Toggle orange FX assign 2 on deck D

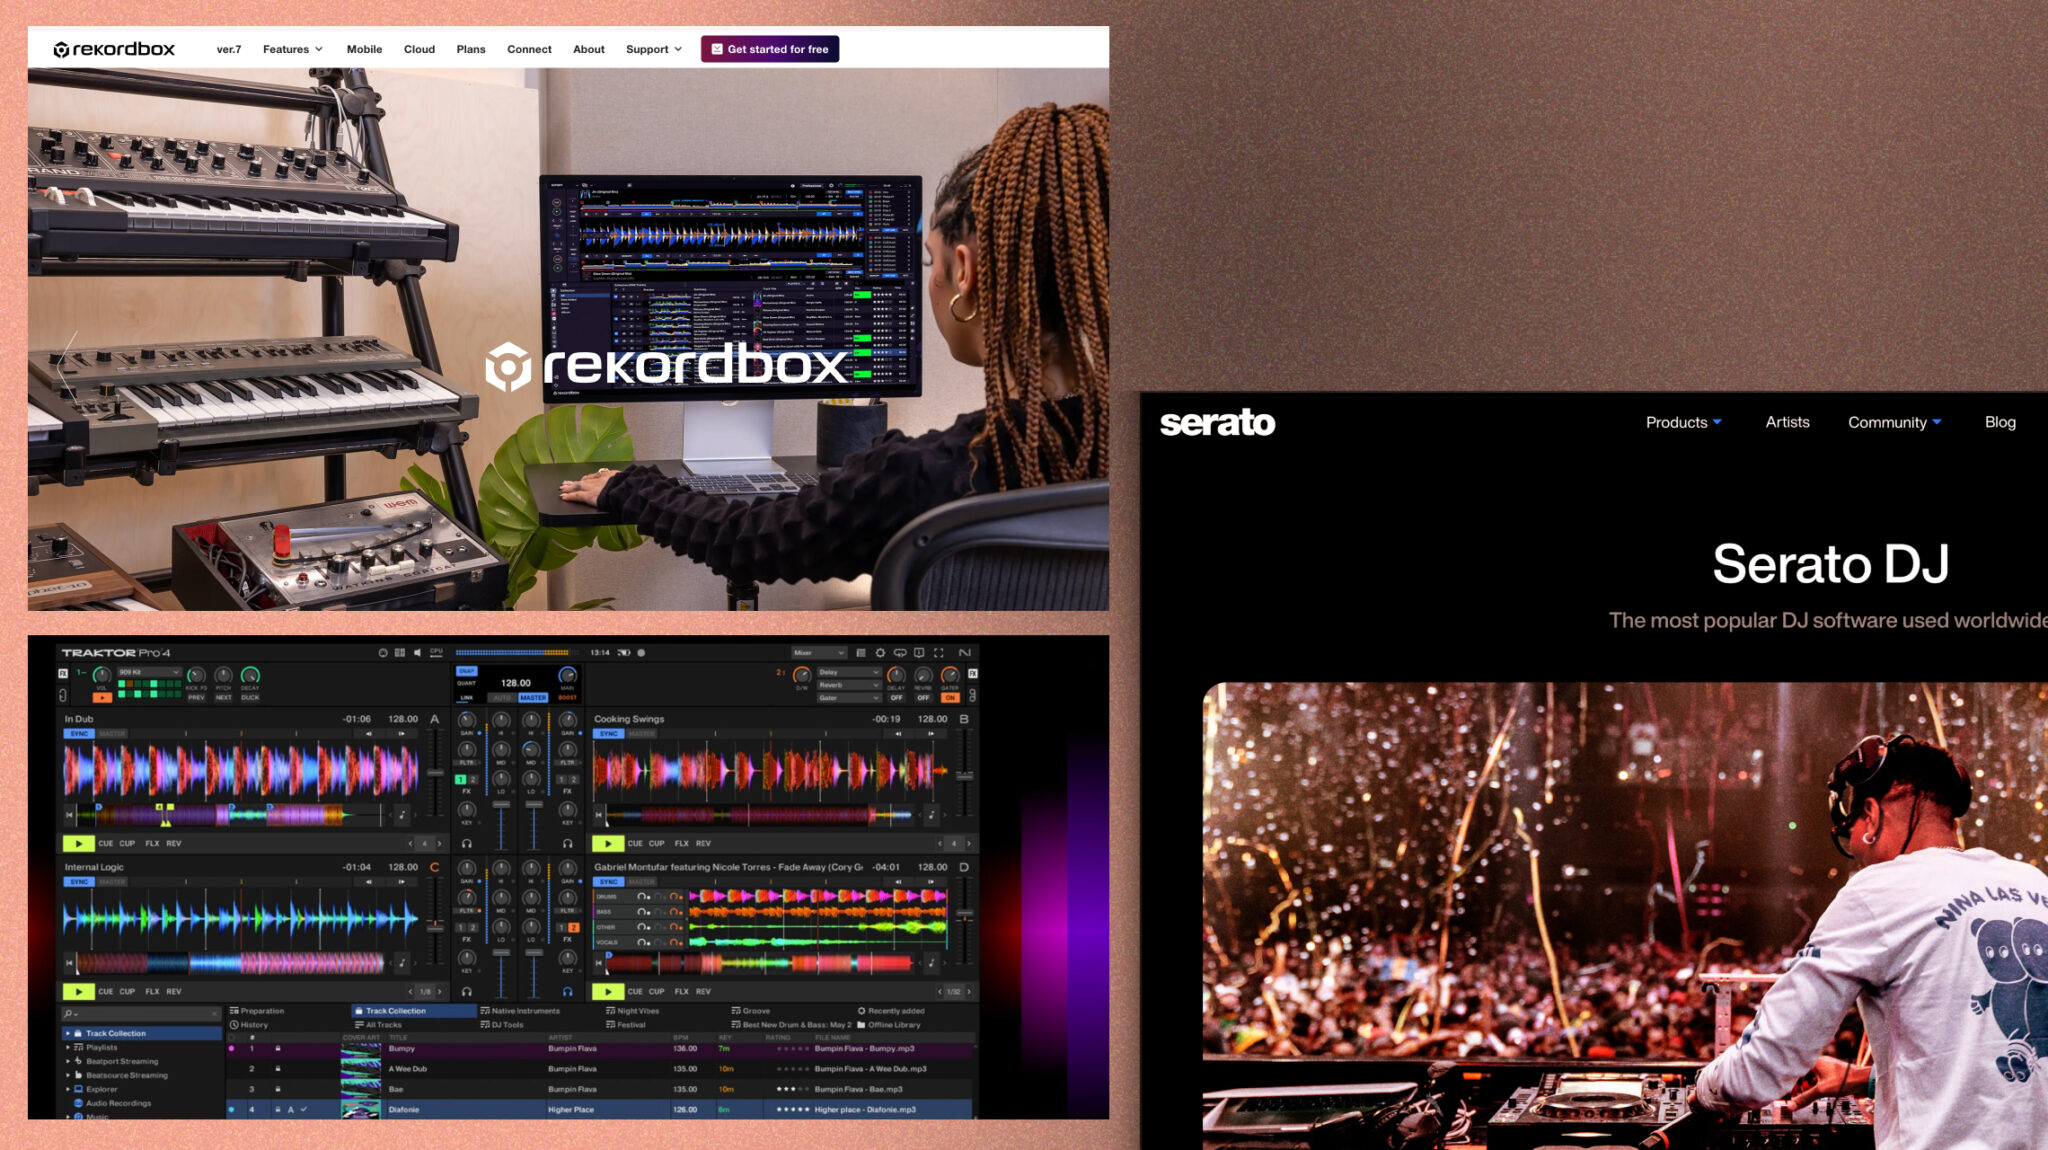pos(573,928)
